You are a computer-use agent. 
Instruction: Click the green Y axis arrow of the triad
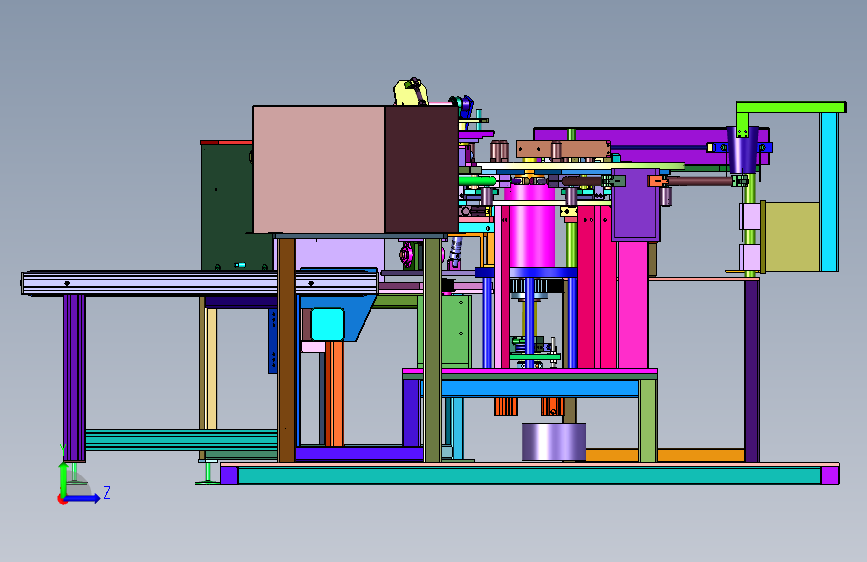point(64,479)
